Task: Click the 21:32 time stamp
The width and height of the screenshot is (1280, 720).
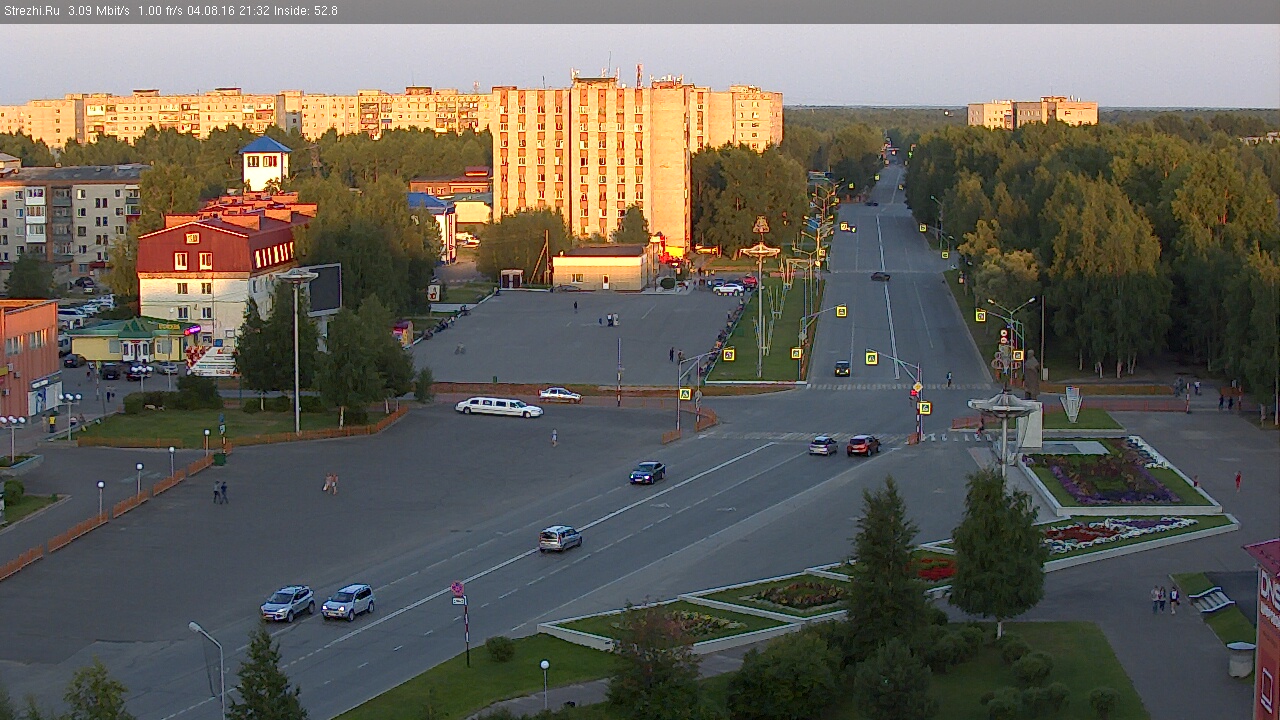Action: [x=253, y=11]
